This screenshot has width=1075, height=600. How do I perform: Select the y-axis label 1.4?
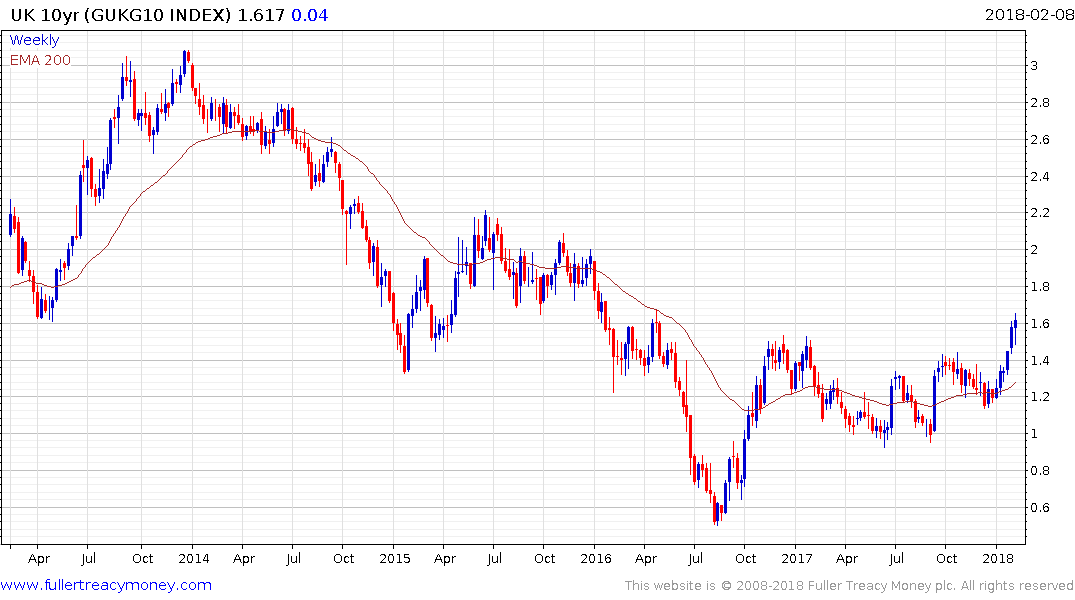click(1040, 361)
